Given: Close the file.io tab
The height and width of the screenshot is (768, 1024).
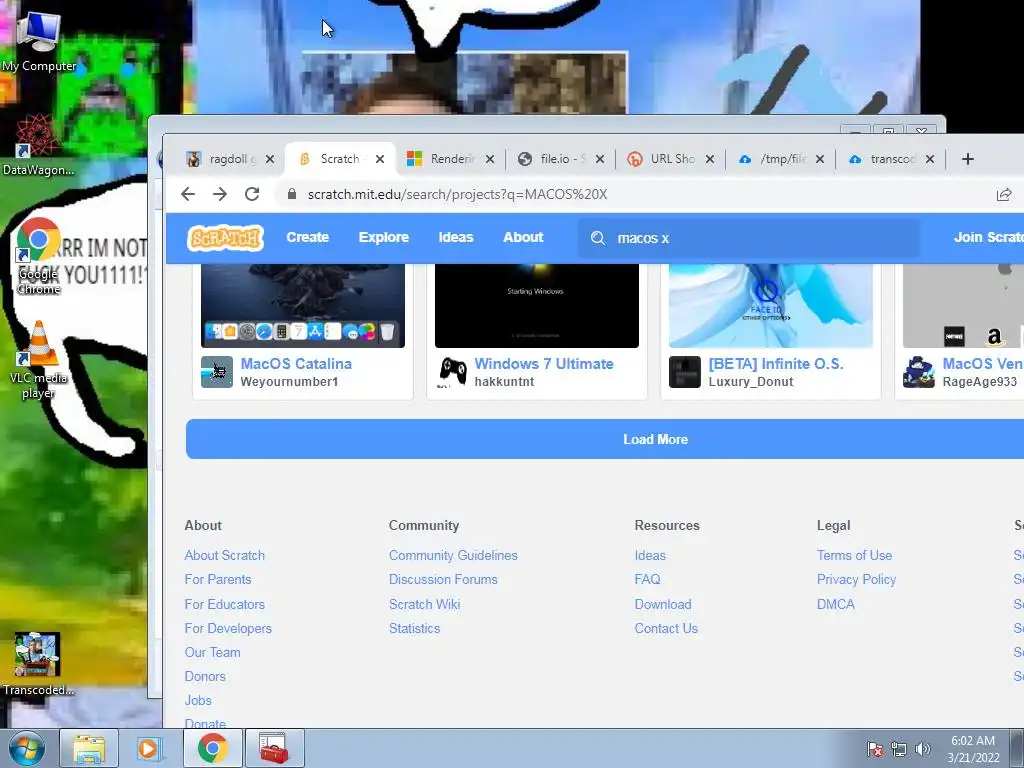Looking at the screenshot, I should click(x=600, y=159).
